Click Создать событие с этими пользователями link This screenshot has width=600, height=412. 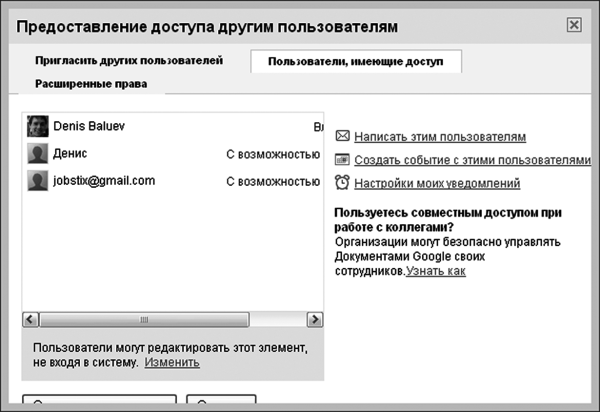pyautogui.click(x=471, y=160)
